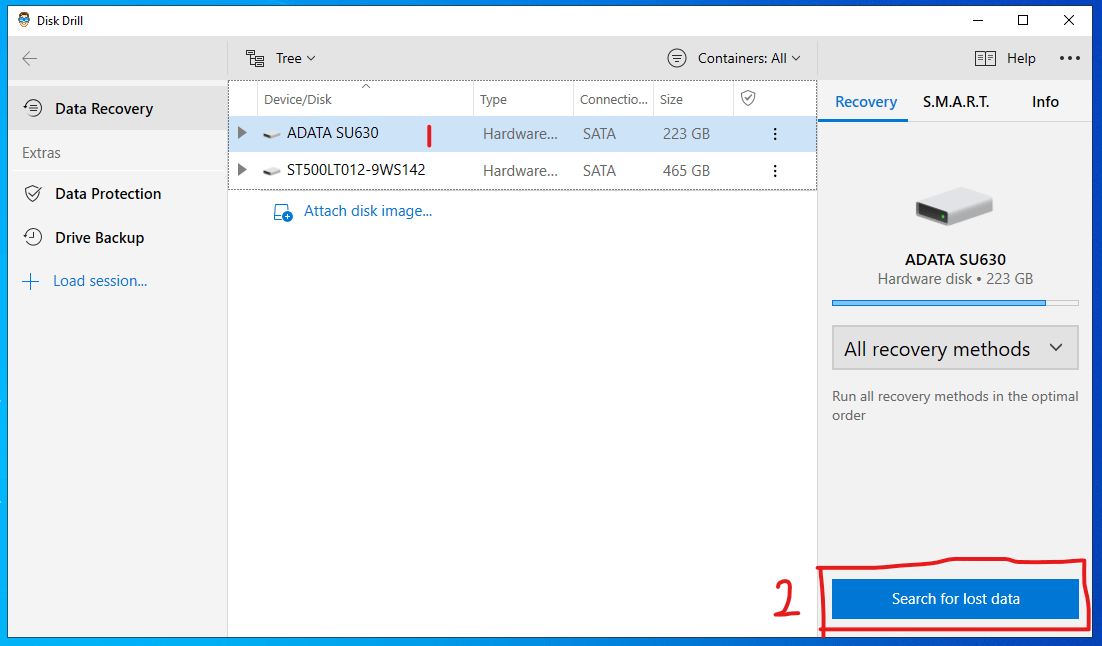Screen dimensions: 1102x646
Task: Click the Connection column header
Action: [614, 99]
